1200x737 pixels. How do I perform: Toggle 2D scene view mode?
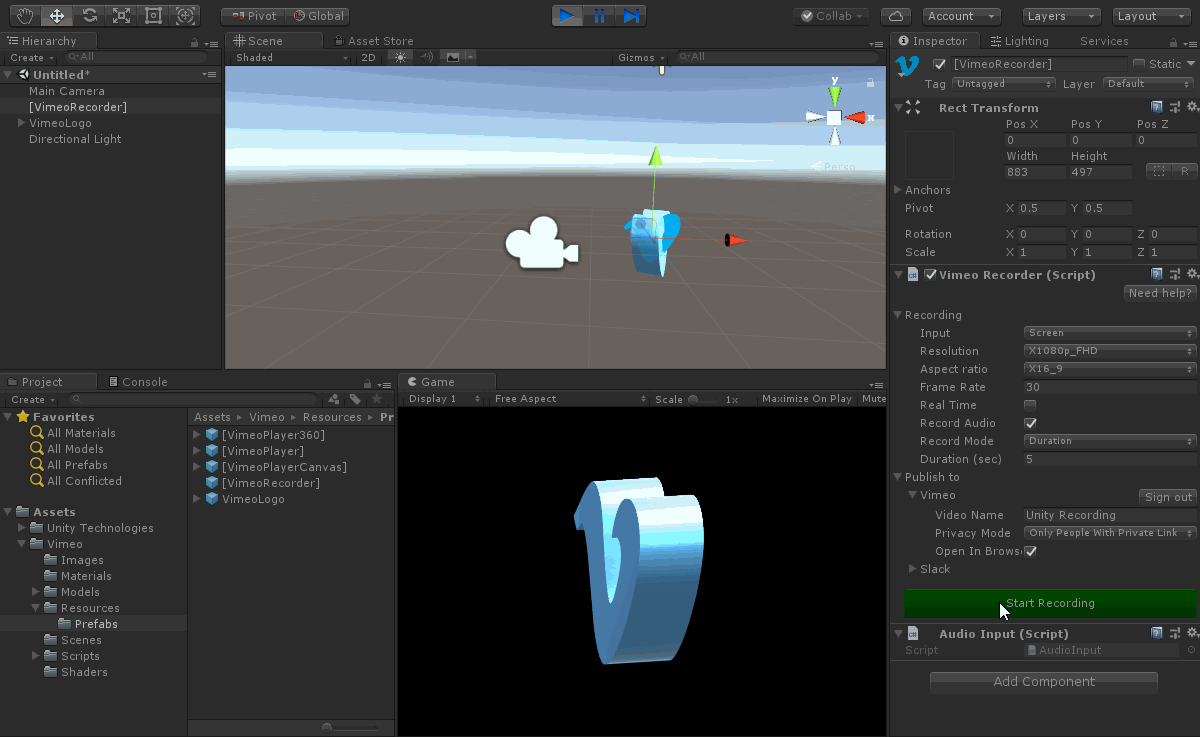369,57
